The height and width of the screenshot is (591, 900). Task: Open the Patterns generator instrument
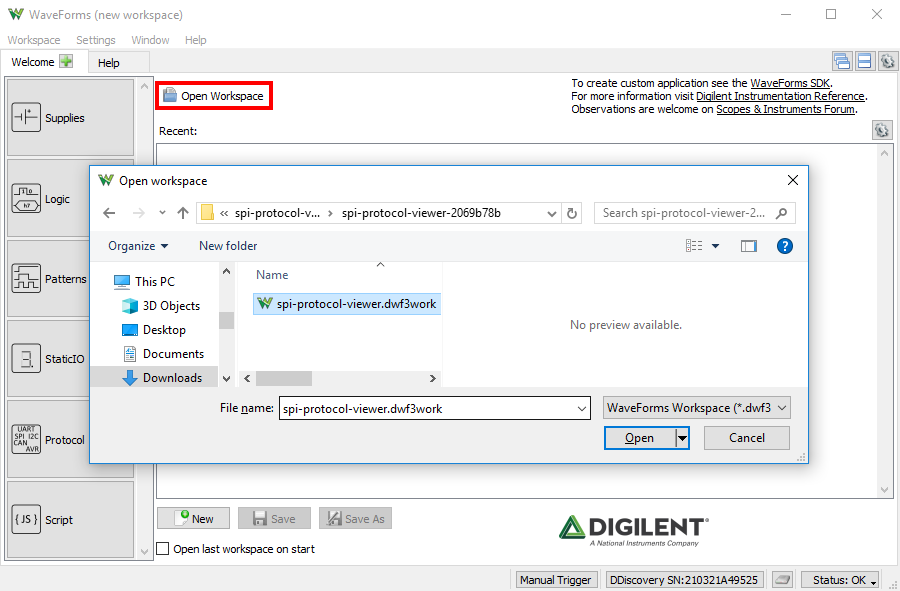(x=70, y=279)
